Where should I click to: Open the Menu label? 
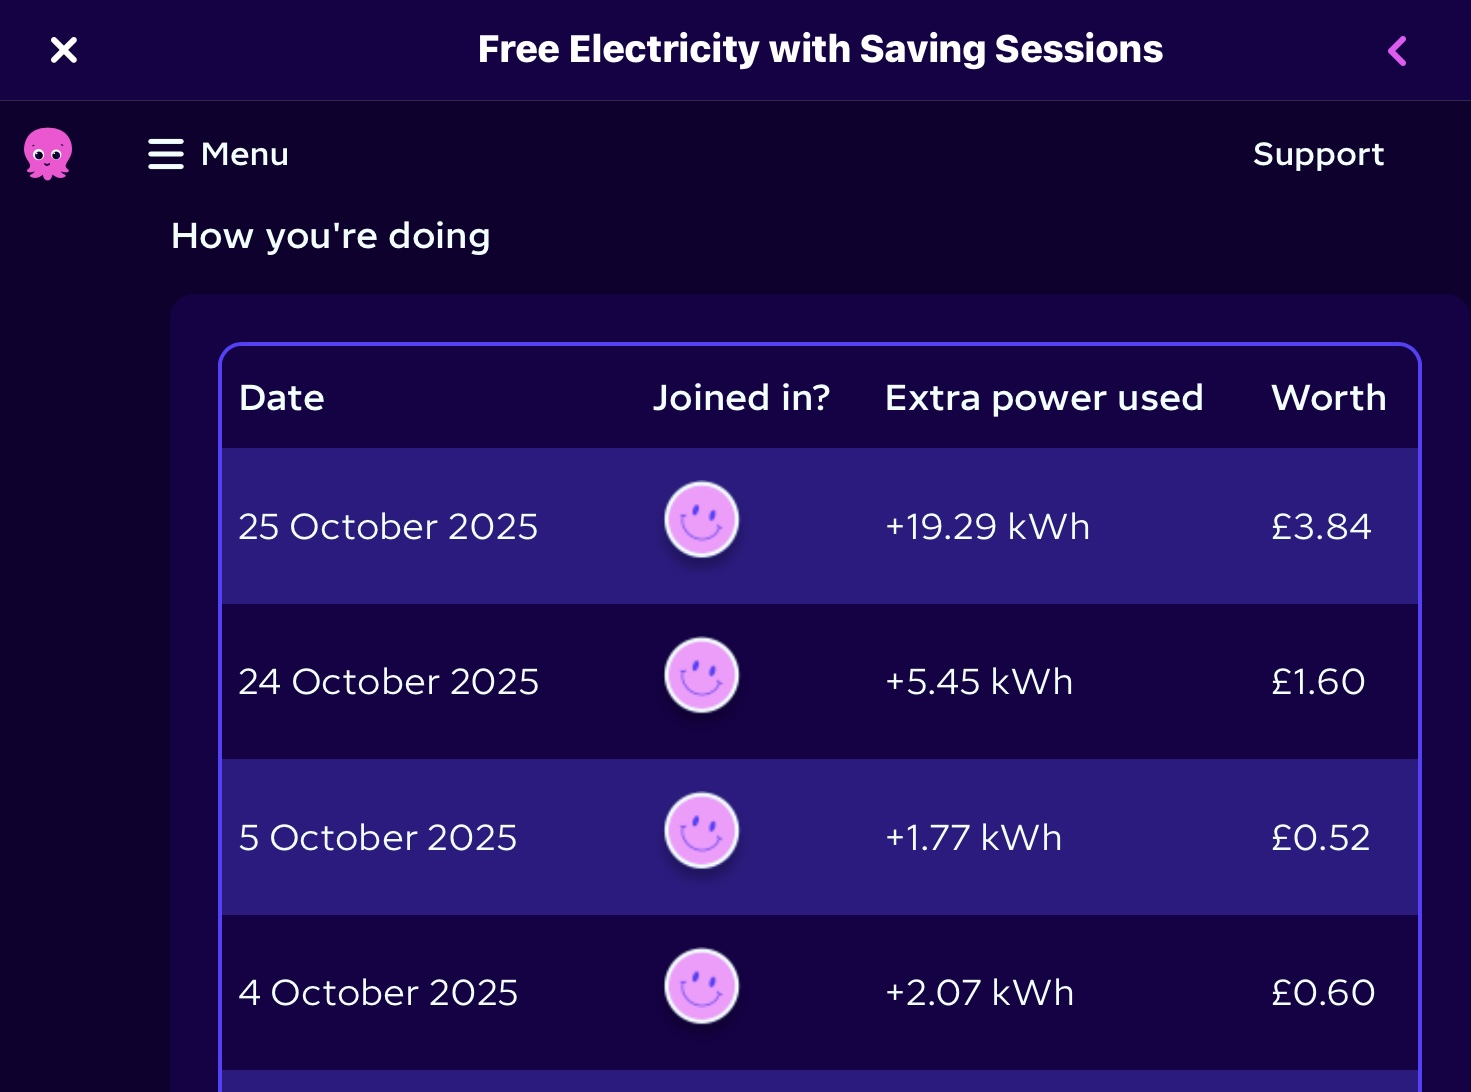[x=245, y=154]
